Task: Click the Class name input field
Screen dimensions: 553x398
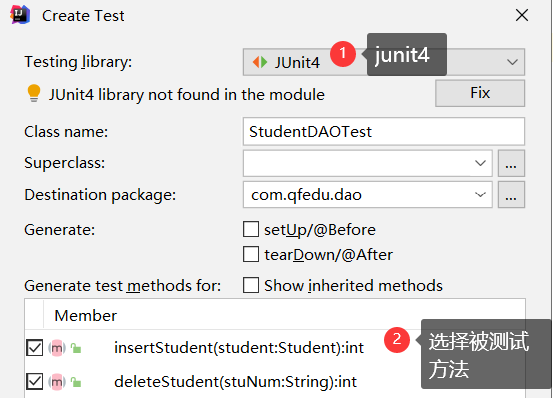Action: click(384, 131)
